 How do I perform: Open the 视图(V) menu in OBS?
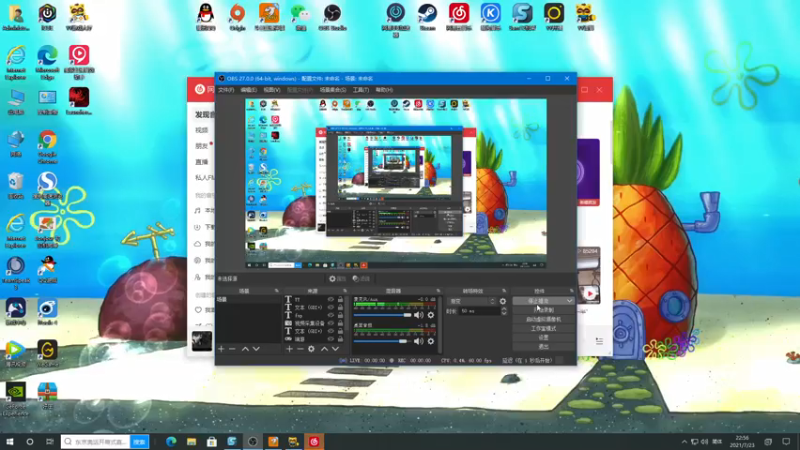coord(272,90)
